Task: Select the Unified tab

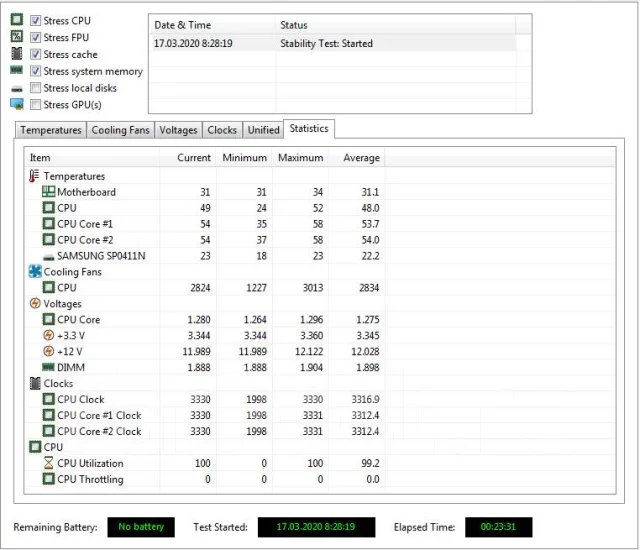Action: pyautogui.click(x=264, y=130)
